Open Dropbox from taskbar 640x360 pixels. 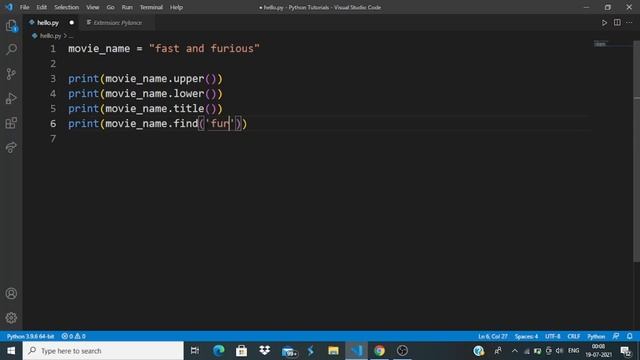[264, 351]
